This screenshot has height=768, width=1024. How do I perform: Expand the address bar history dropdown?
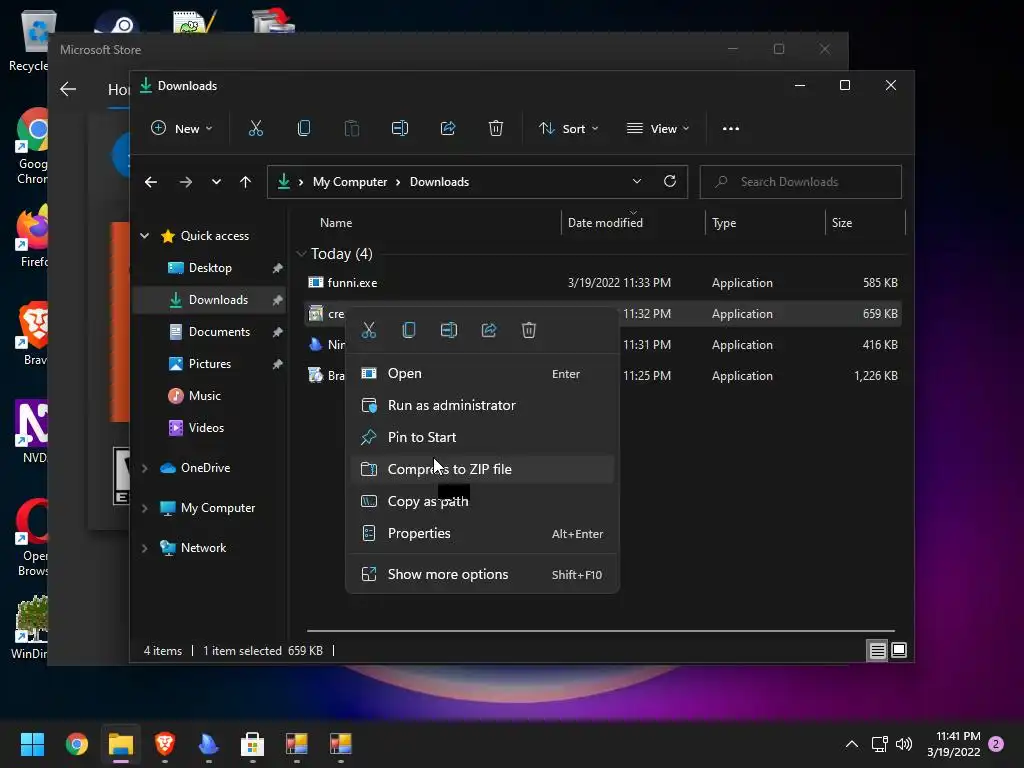[637, 182]
